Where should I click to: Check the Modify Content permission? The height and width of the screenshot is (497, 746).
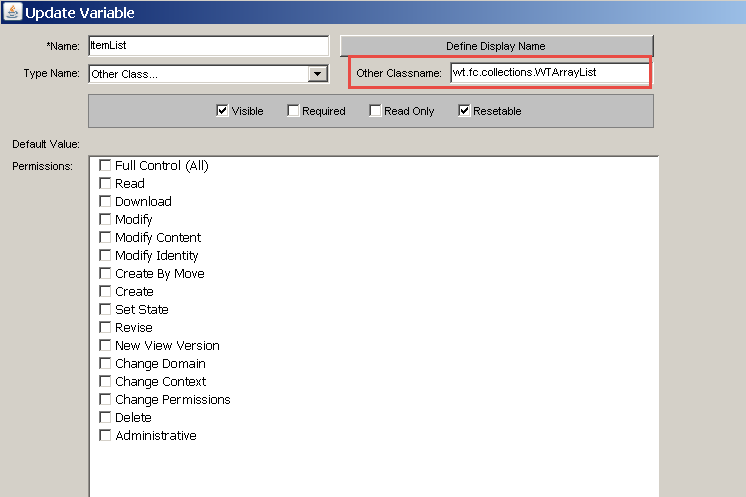105,237
